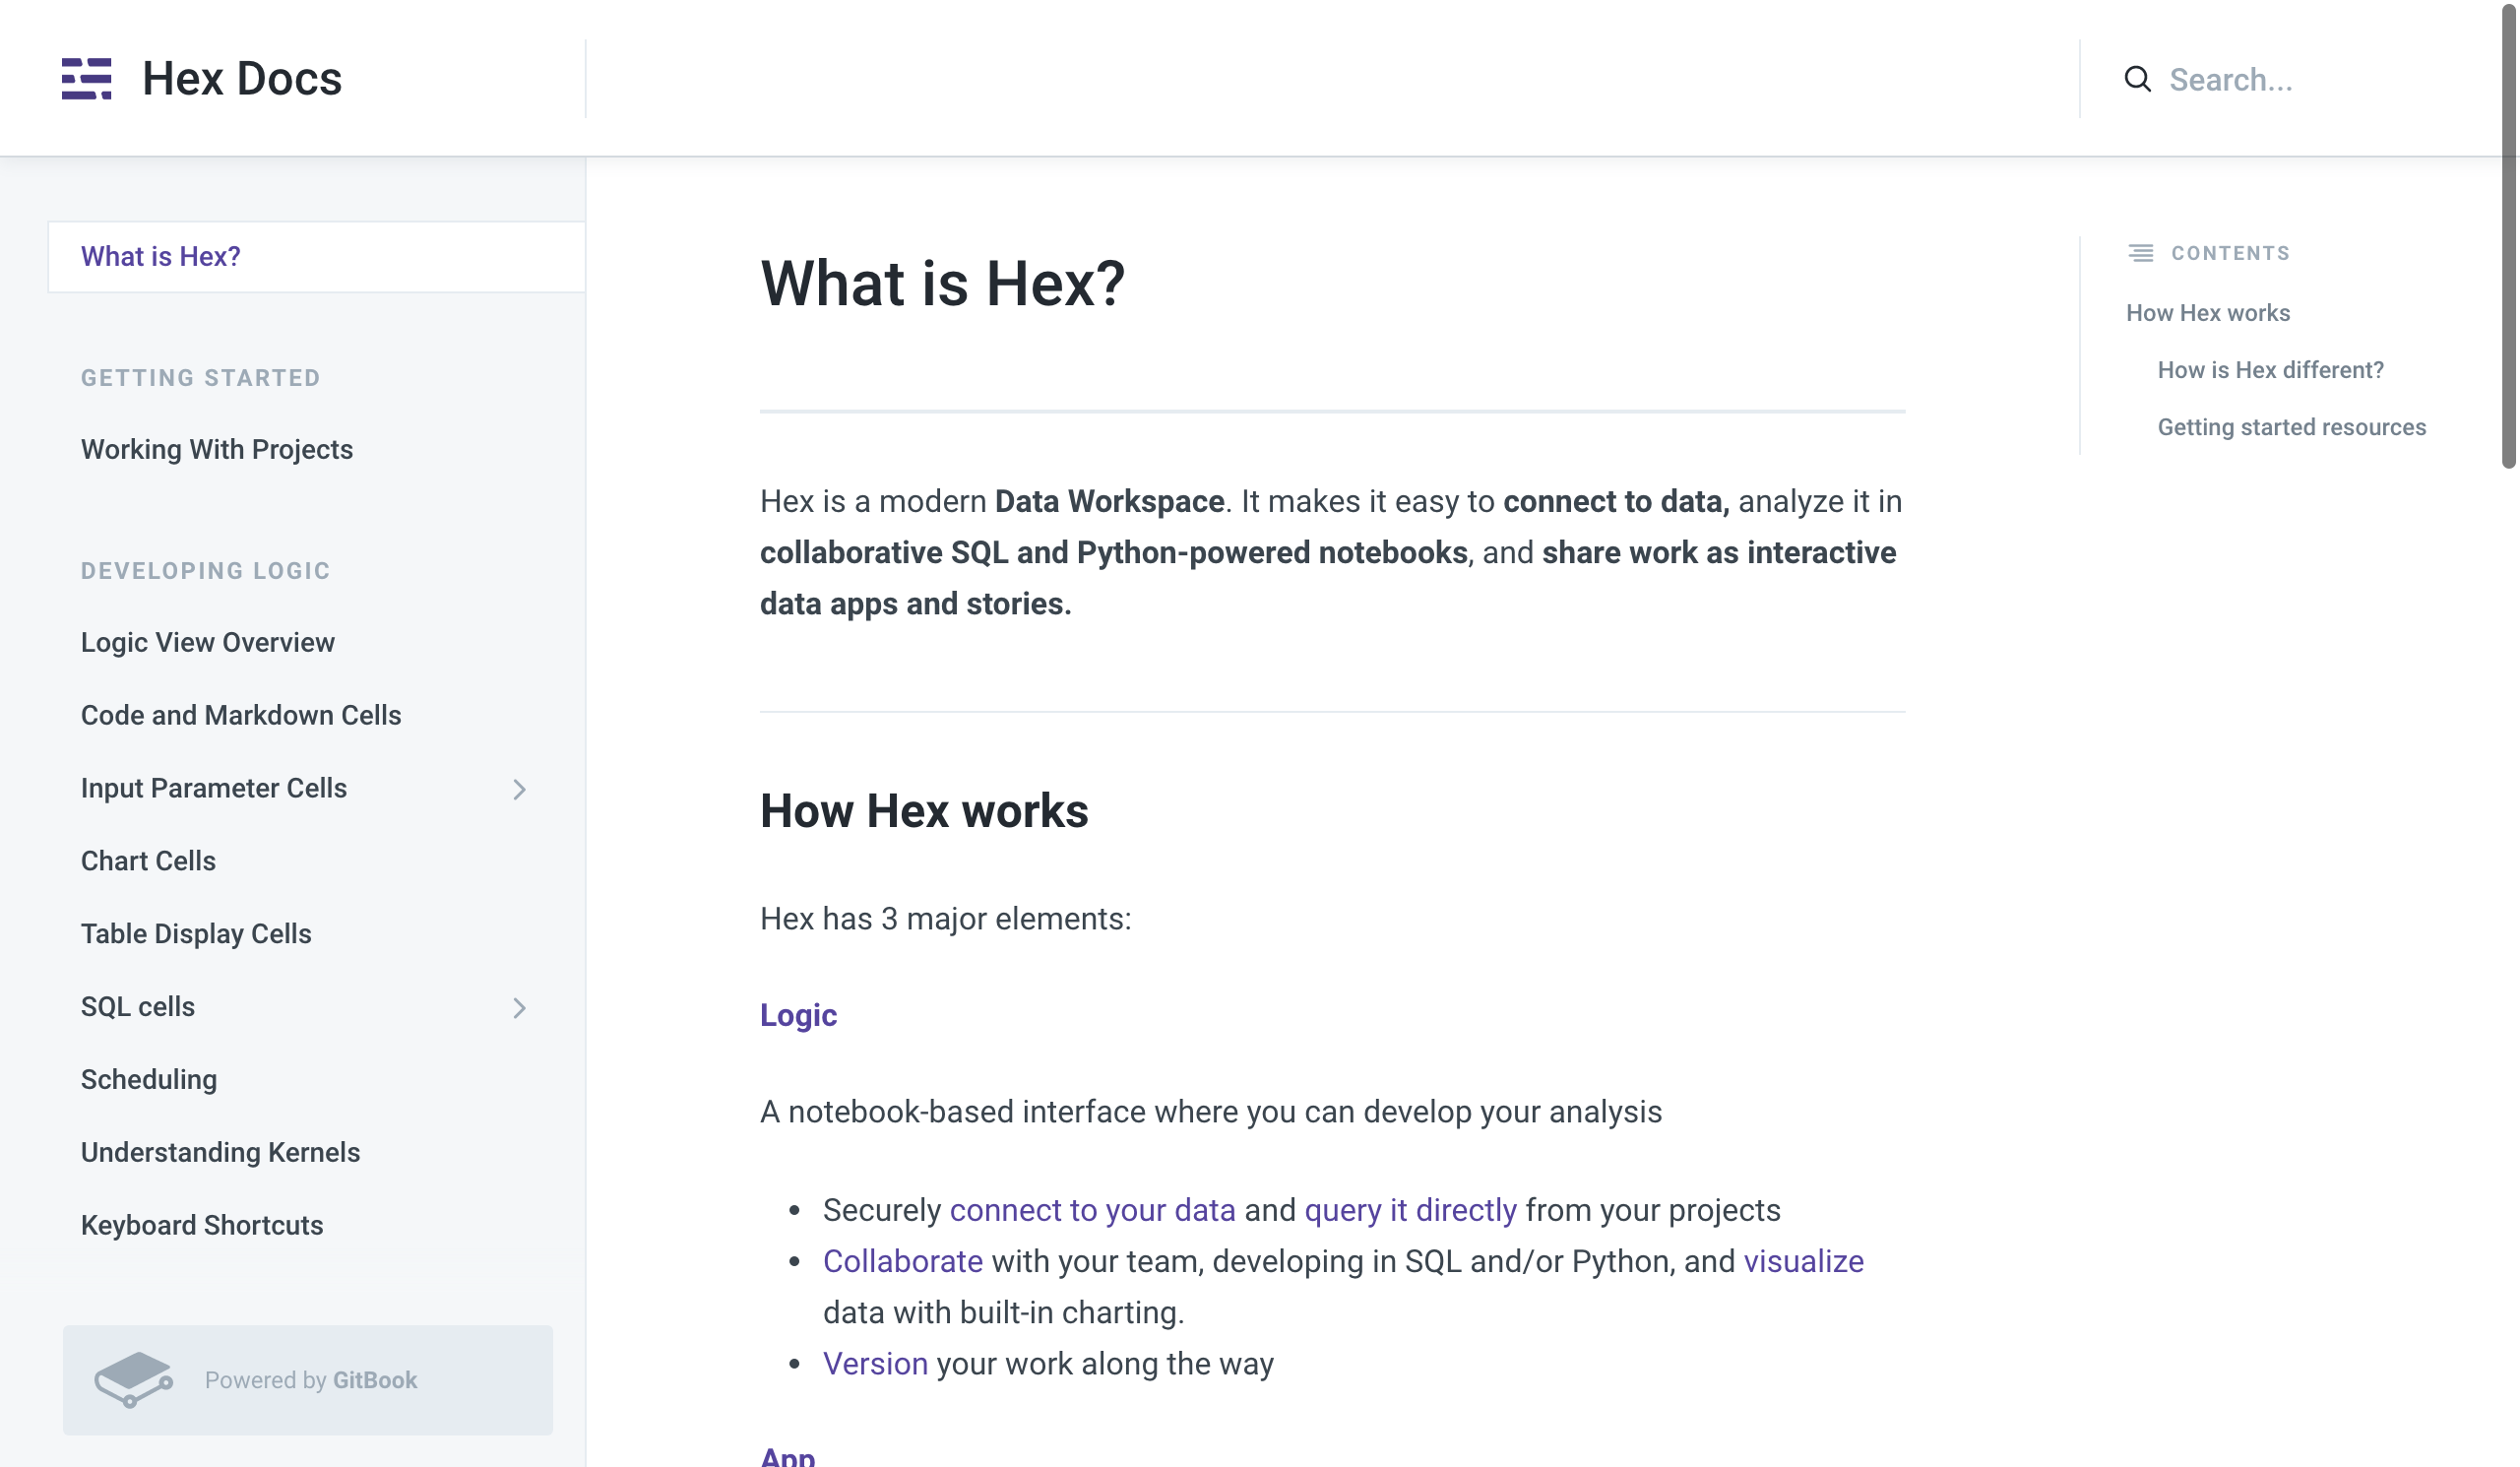Jump to How Hex works section

click(x=2207, y=313)
